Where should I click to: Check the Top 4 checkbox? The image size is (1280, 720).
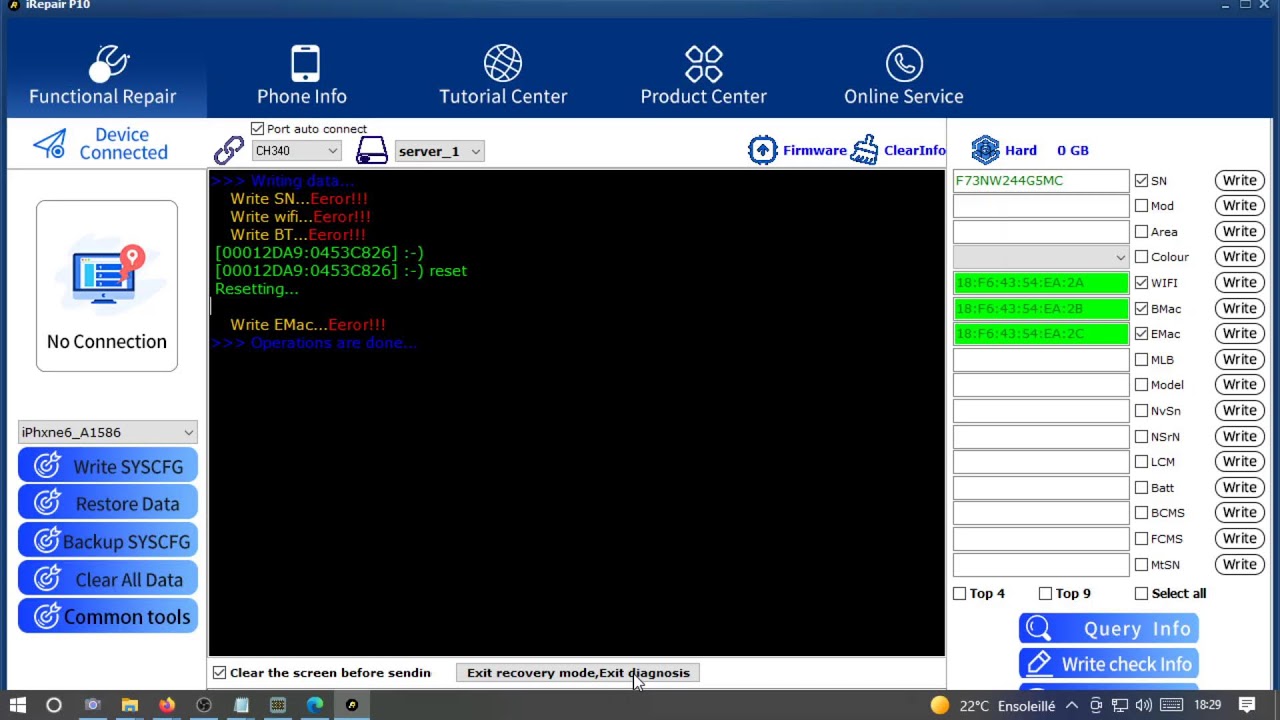pos(960,593)
